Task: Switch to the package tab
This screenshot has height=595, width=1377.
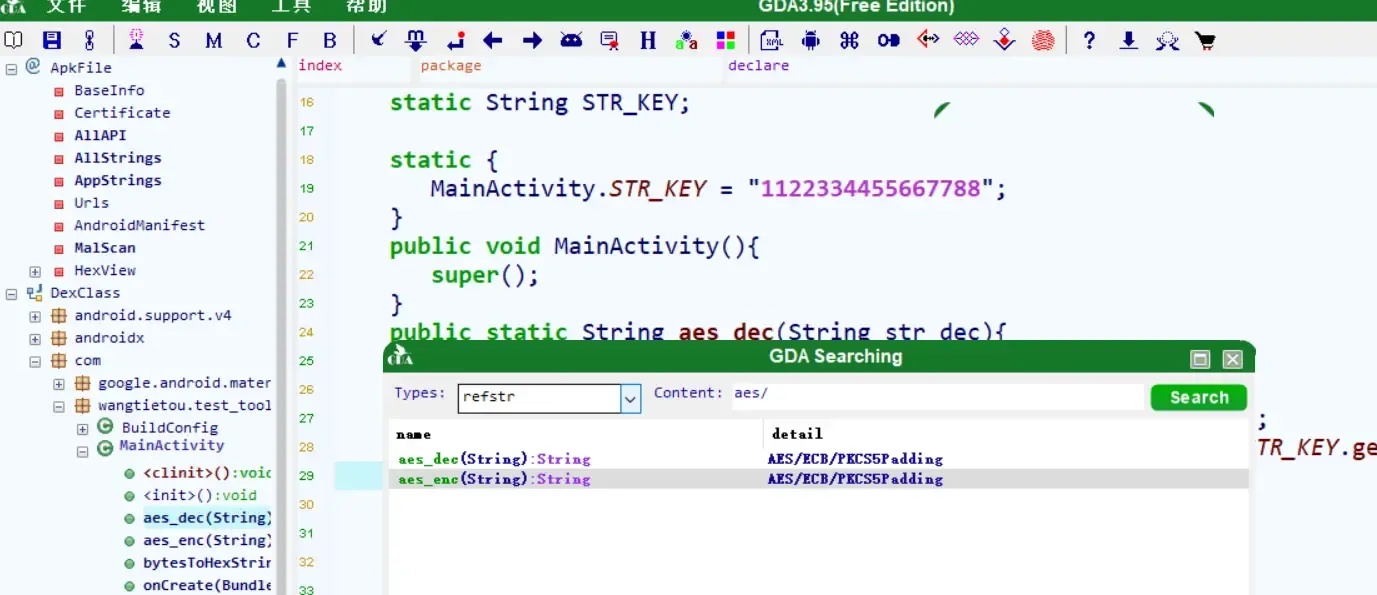Action: pos(450,65)
